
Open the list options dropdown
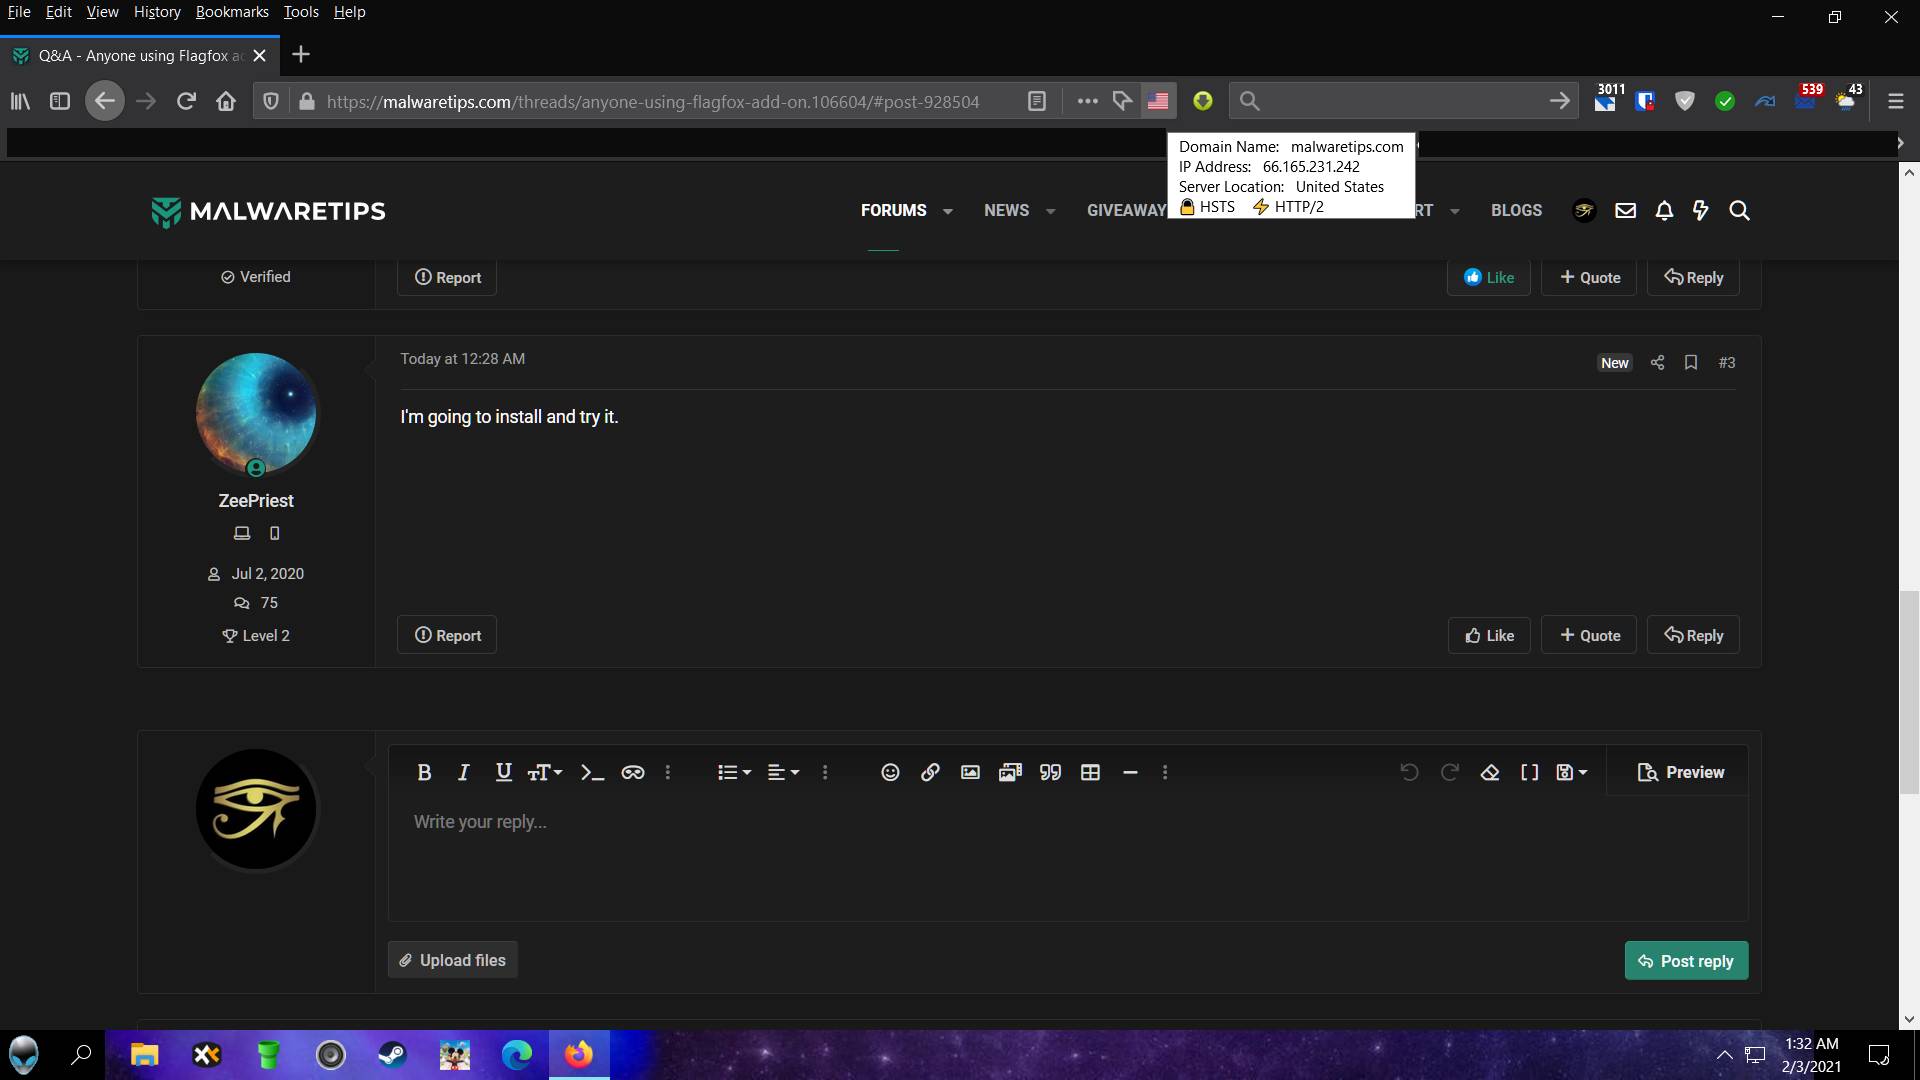tap(734, 772)
